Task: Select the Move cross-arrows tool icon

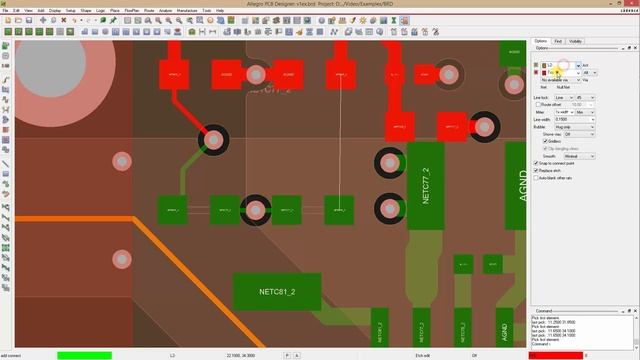Action: 43,20
